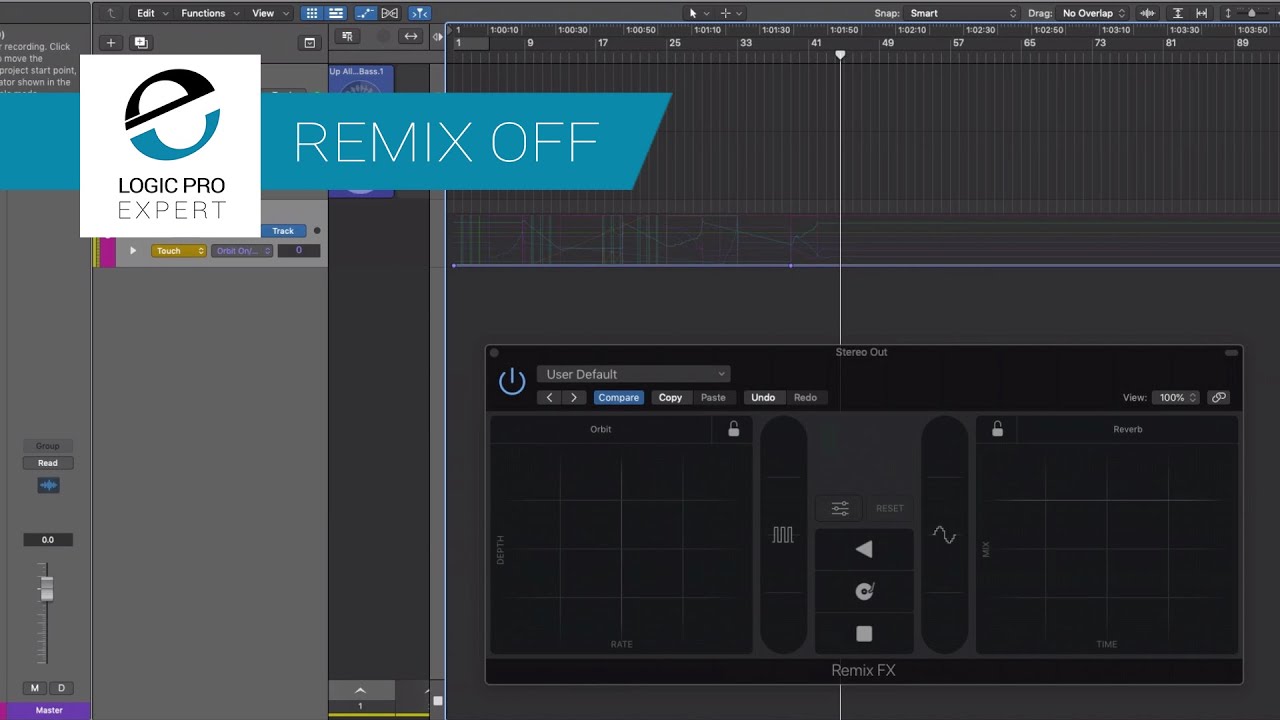Click the waveform zoom icon
The image size is (1280, 720).
point(1148,13)
